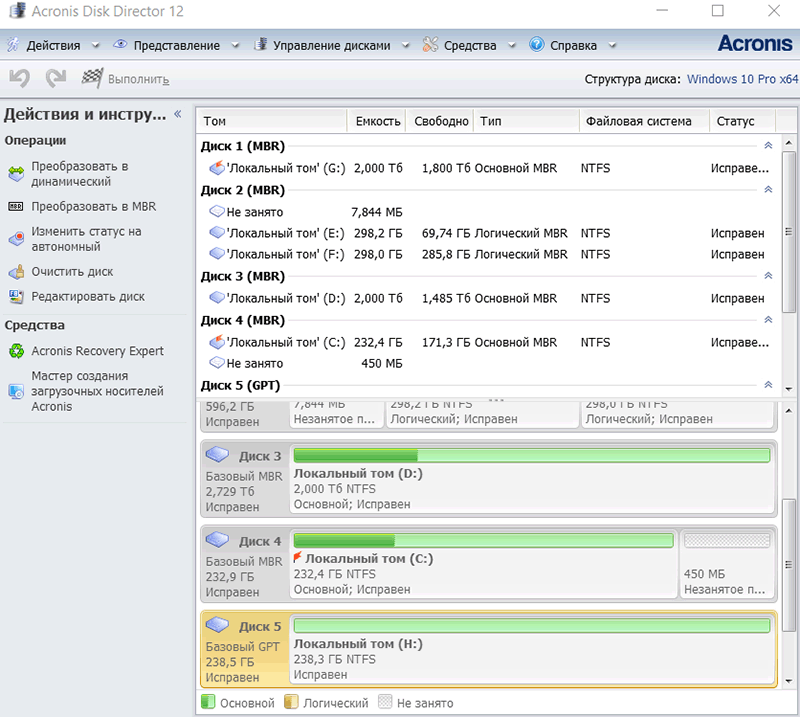Click the Преобразовать в MBR operation
Viewport: 800px width, 717px height.
click(x=94, y=207)
